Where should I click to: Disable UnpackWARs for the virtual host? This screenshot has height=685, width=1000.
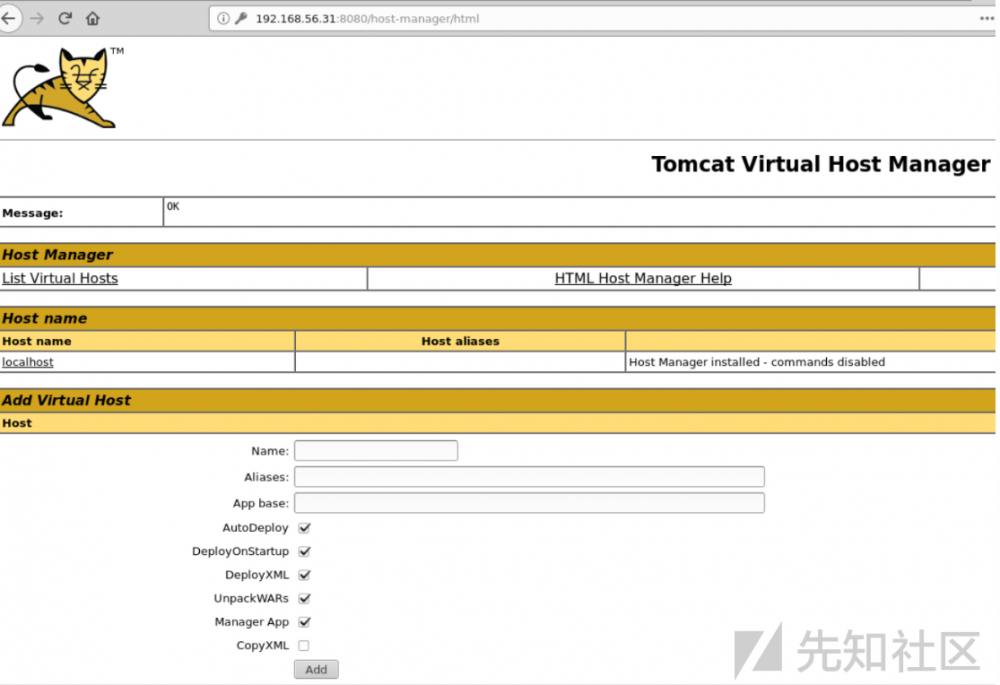click(304, 598)
